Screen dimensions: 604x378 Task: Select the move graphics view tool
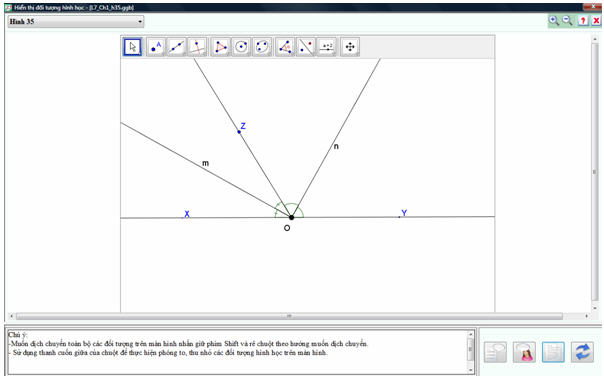tap(350, 47)
